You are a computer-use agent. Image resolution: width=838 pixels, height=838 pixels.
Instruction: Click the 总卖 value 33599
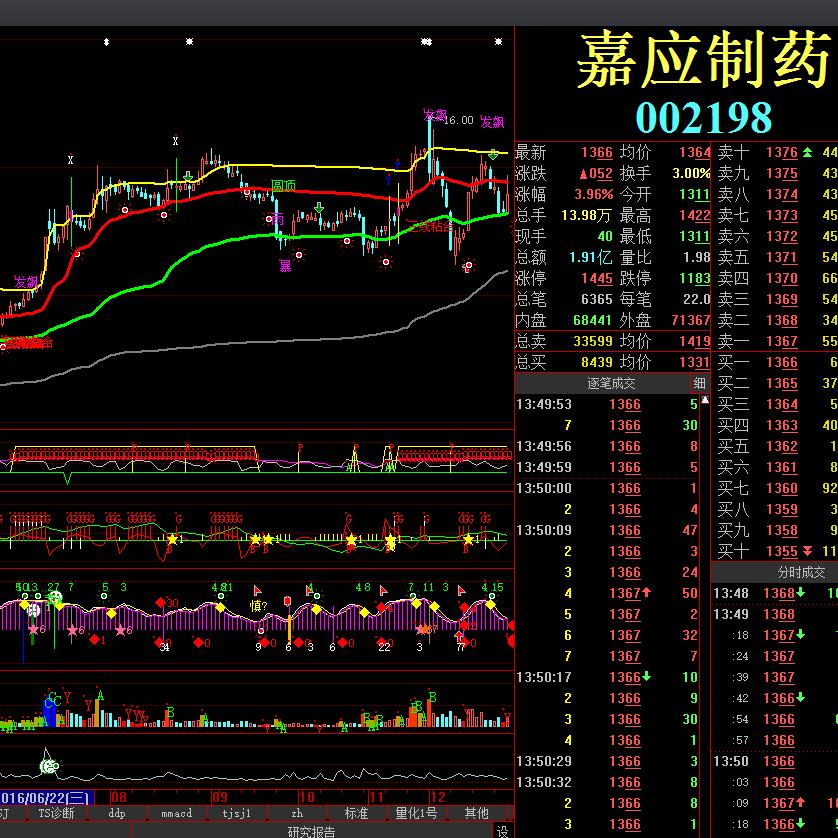(592, 342)
